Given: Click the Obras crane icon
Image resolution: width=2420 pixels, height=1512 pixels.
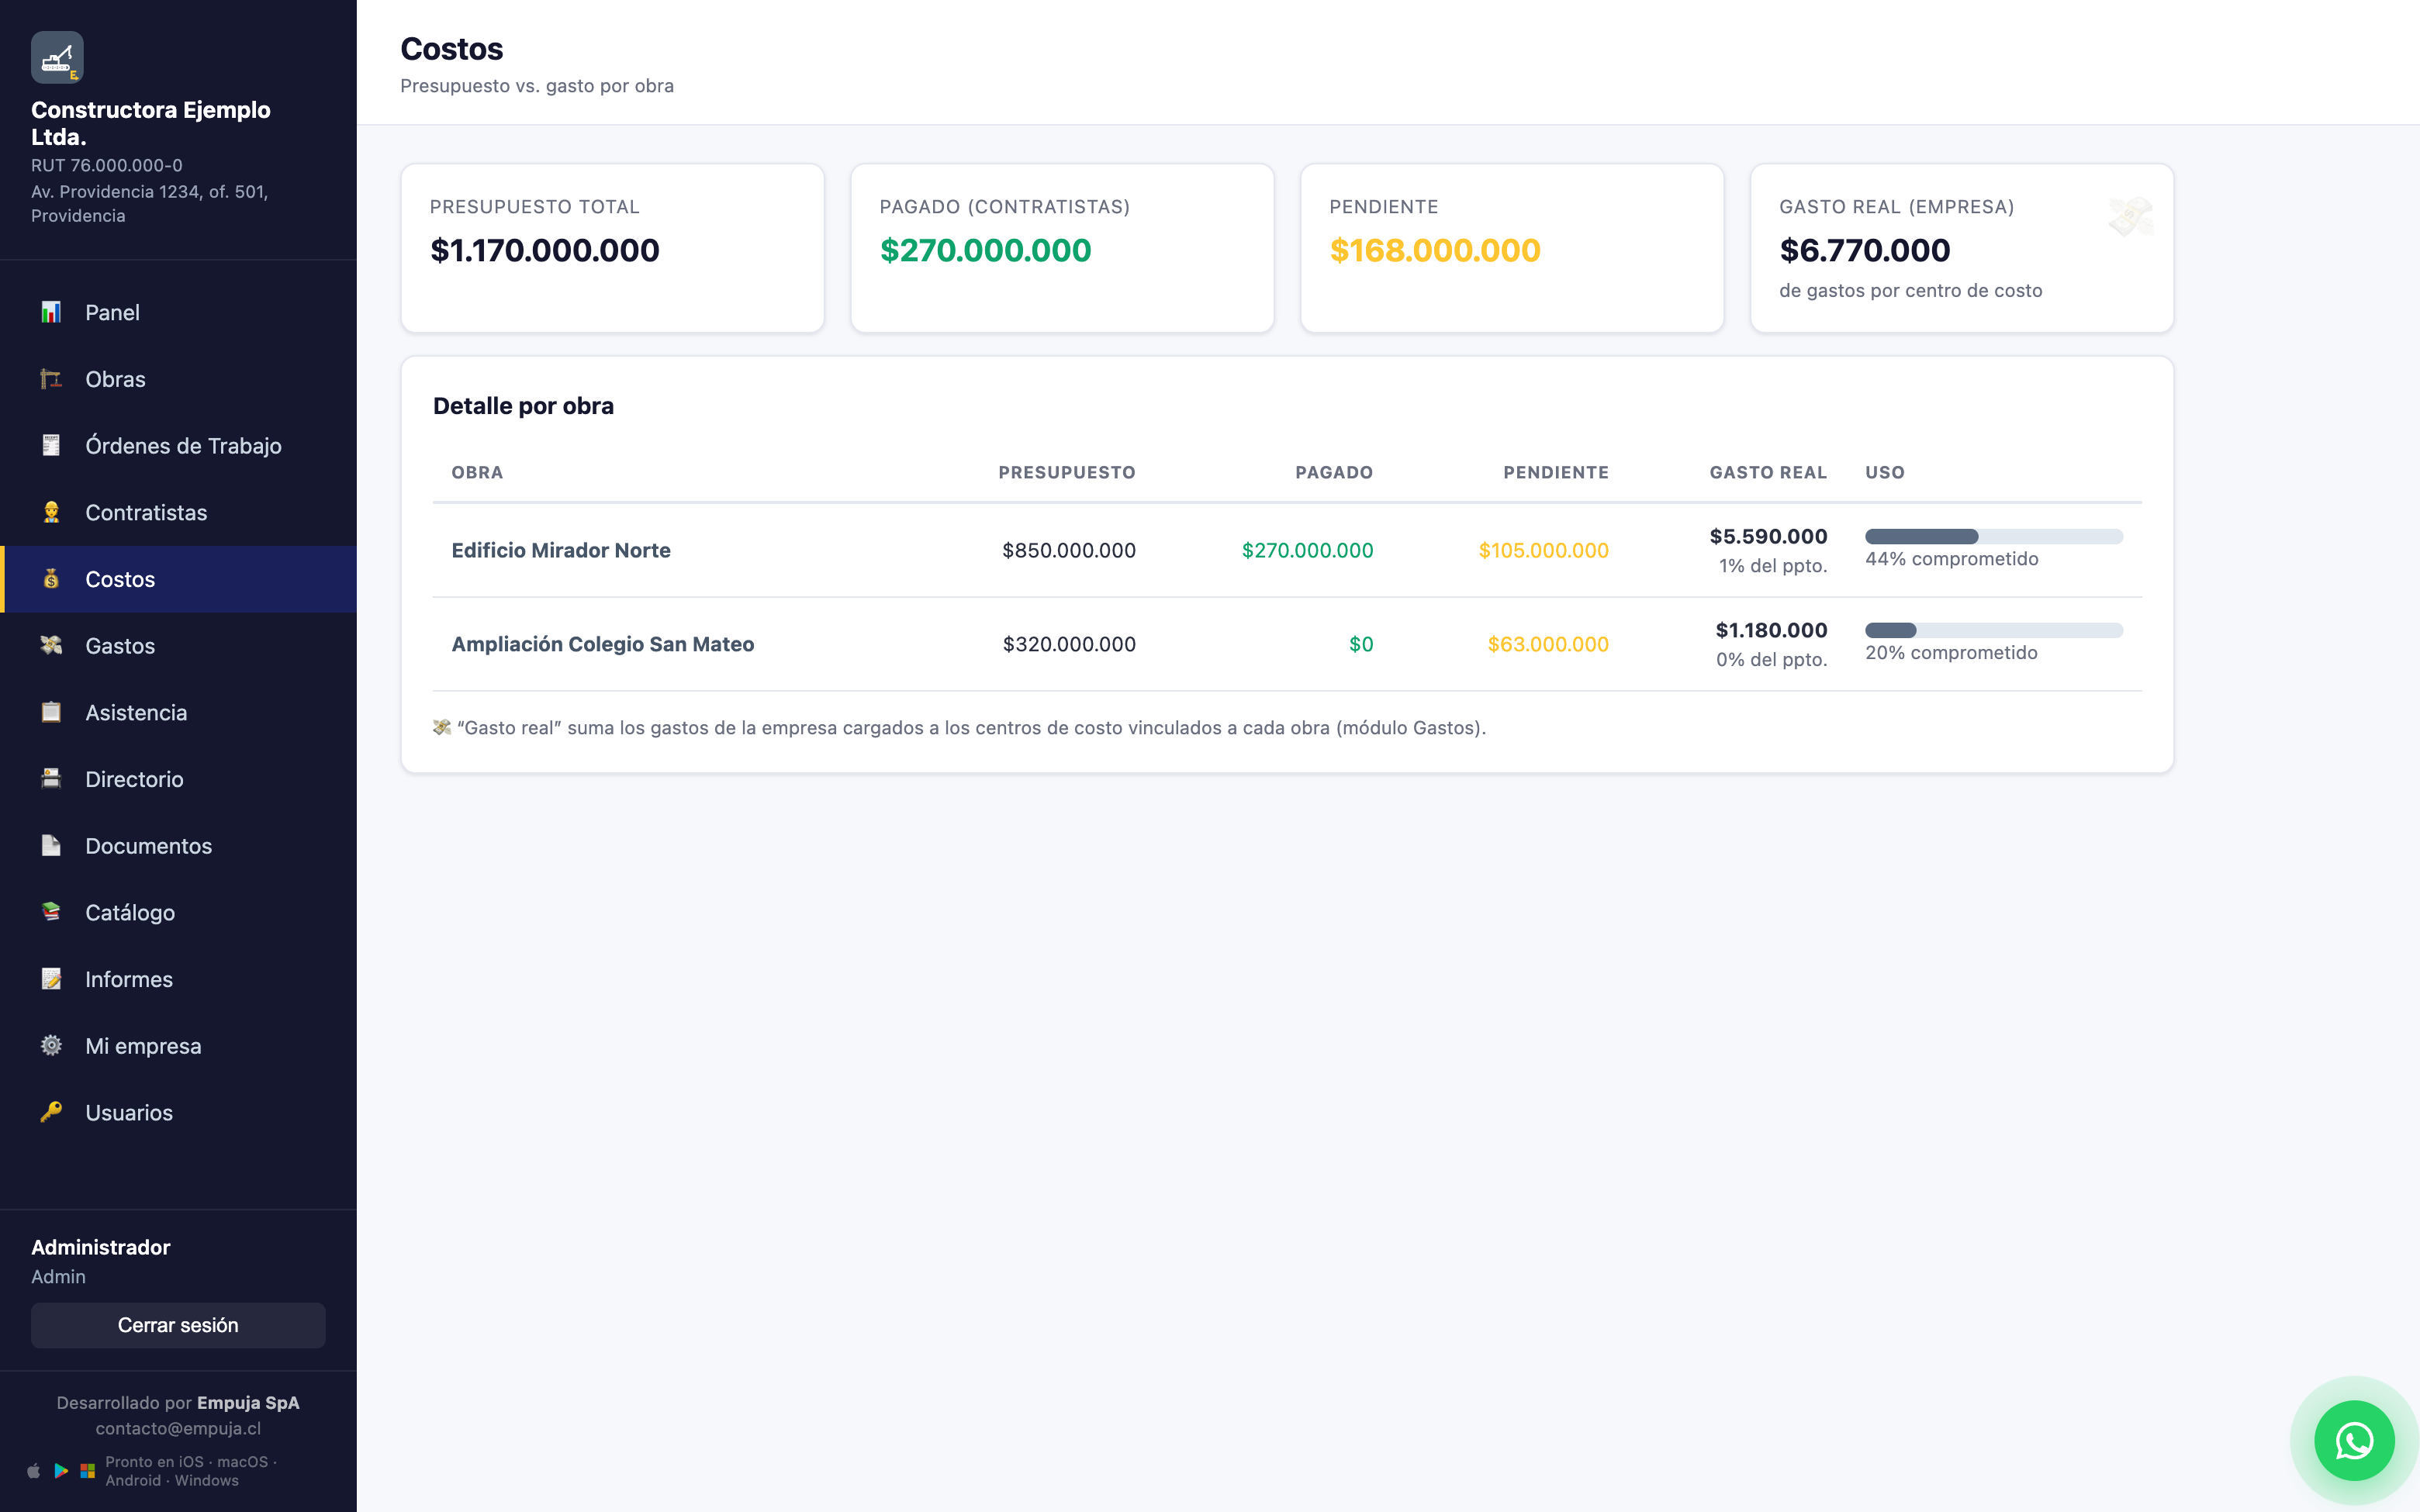Looking at the screenshot, I should pyautogui.click(x=51, y=379).
